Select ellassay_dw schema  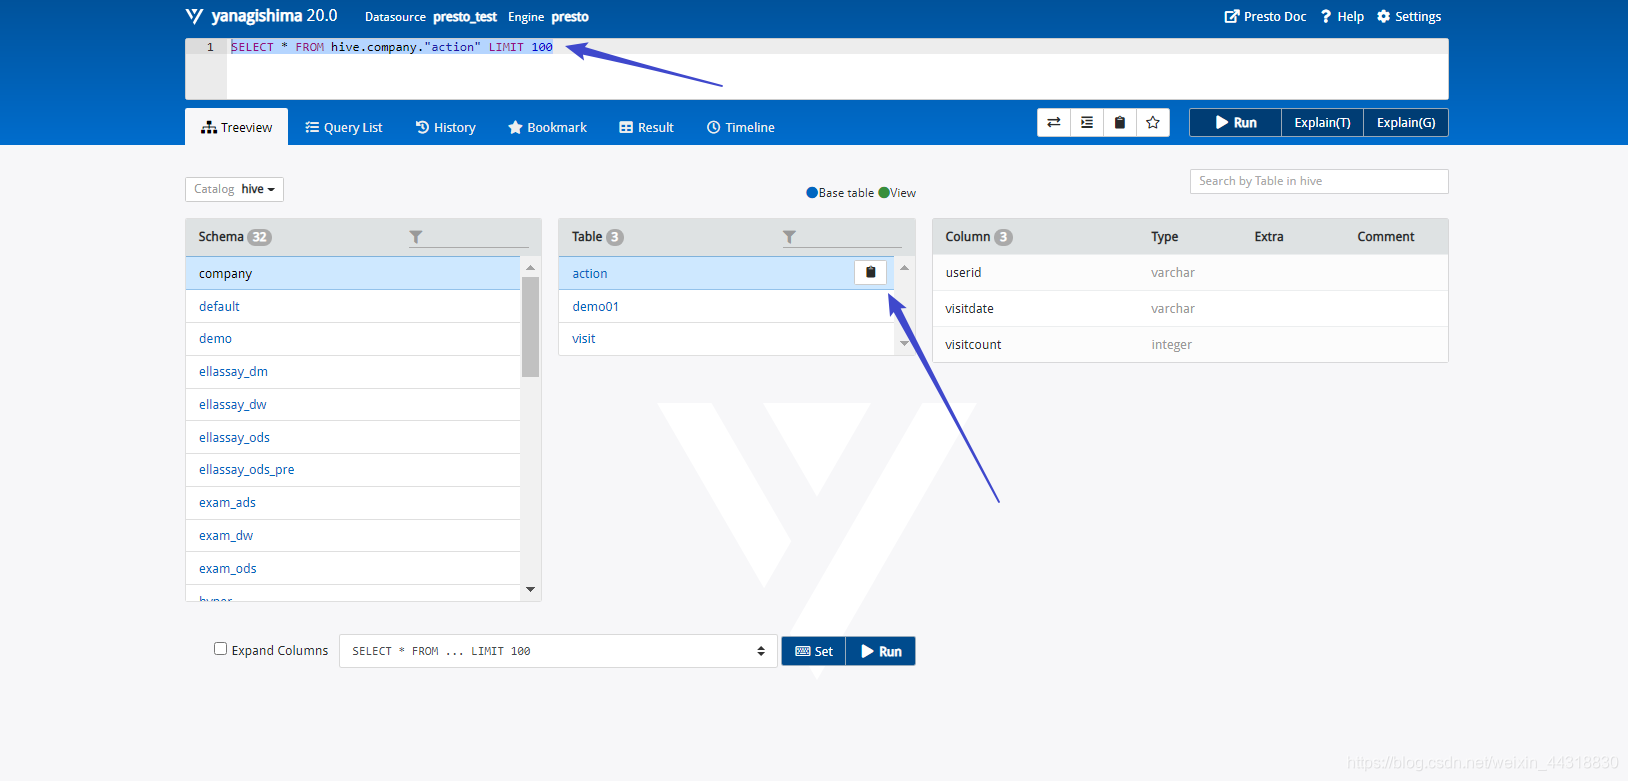(353, 405)
